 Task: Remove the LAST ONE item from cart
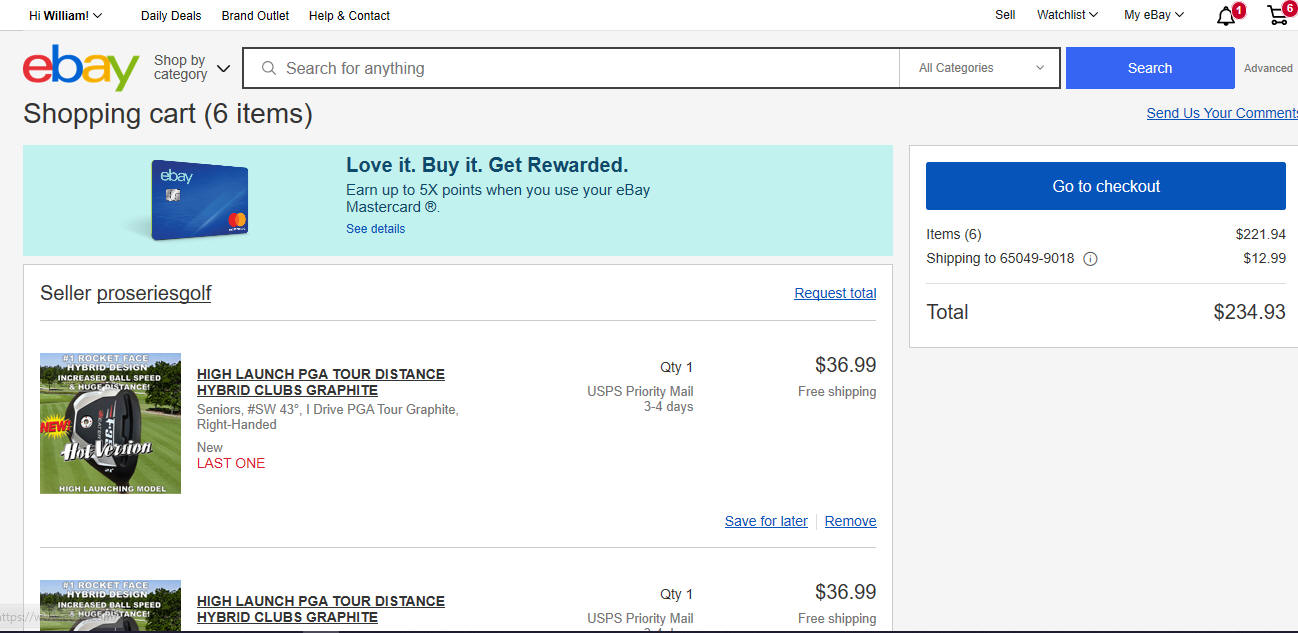[x=851, y=521]
